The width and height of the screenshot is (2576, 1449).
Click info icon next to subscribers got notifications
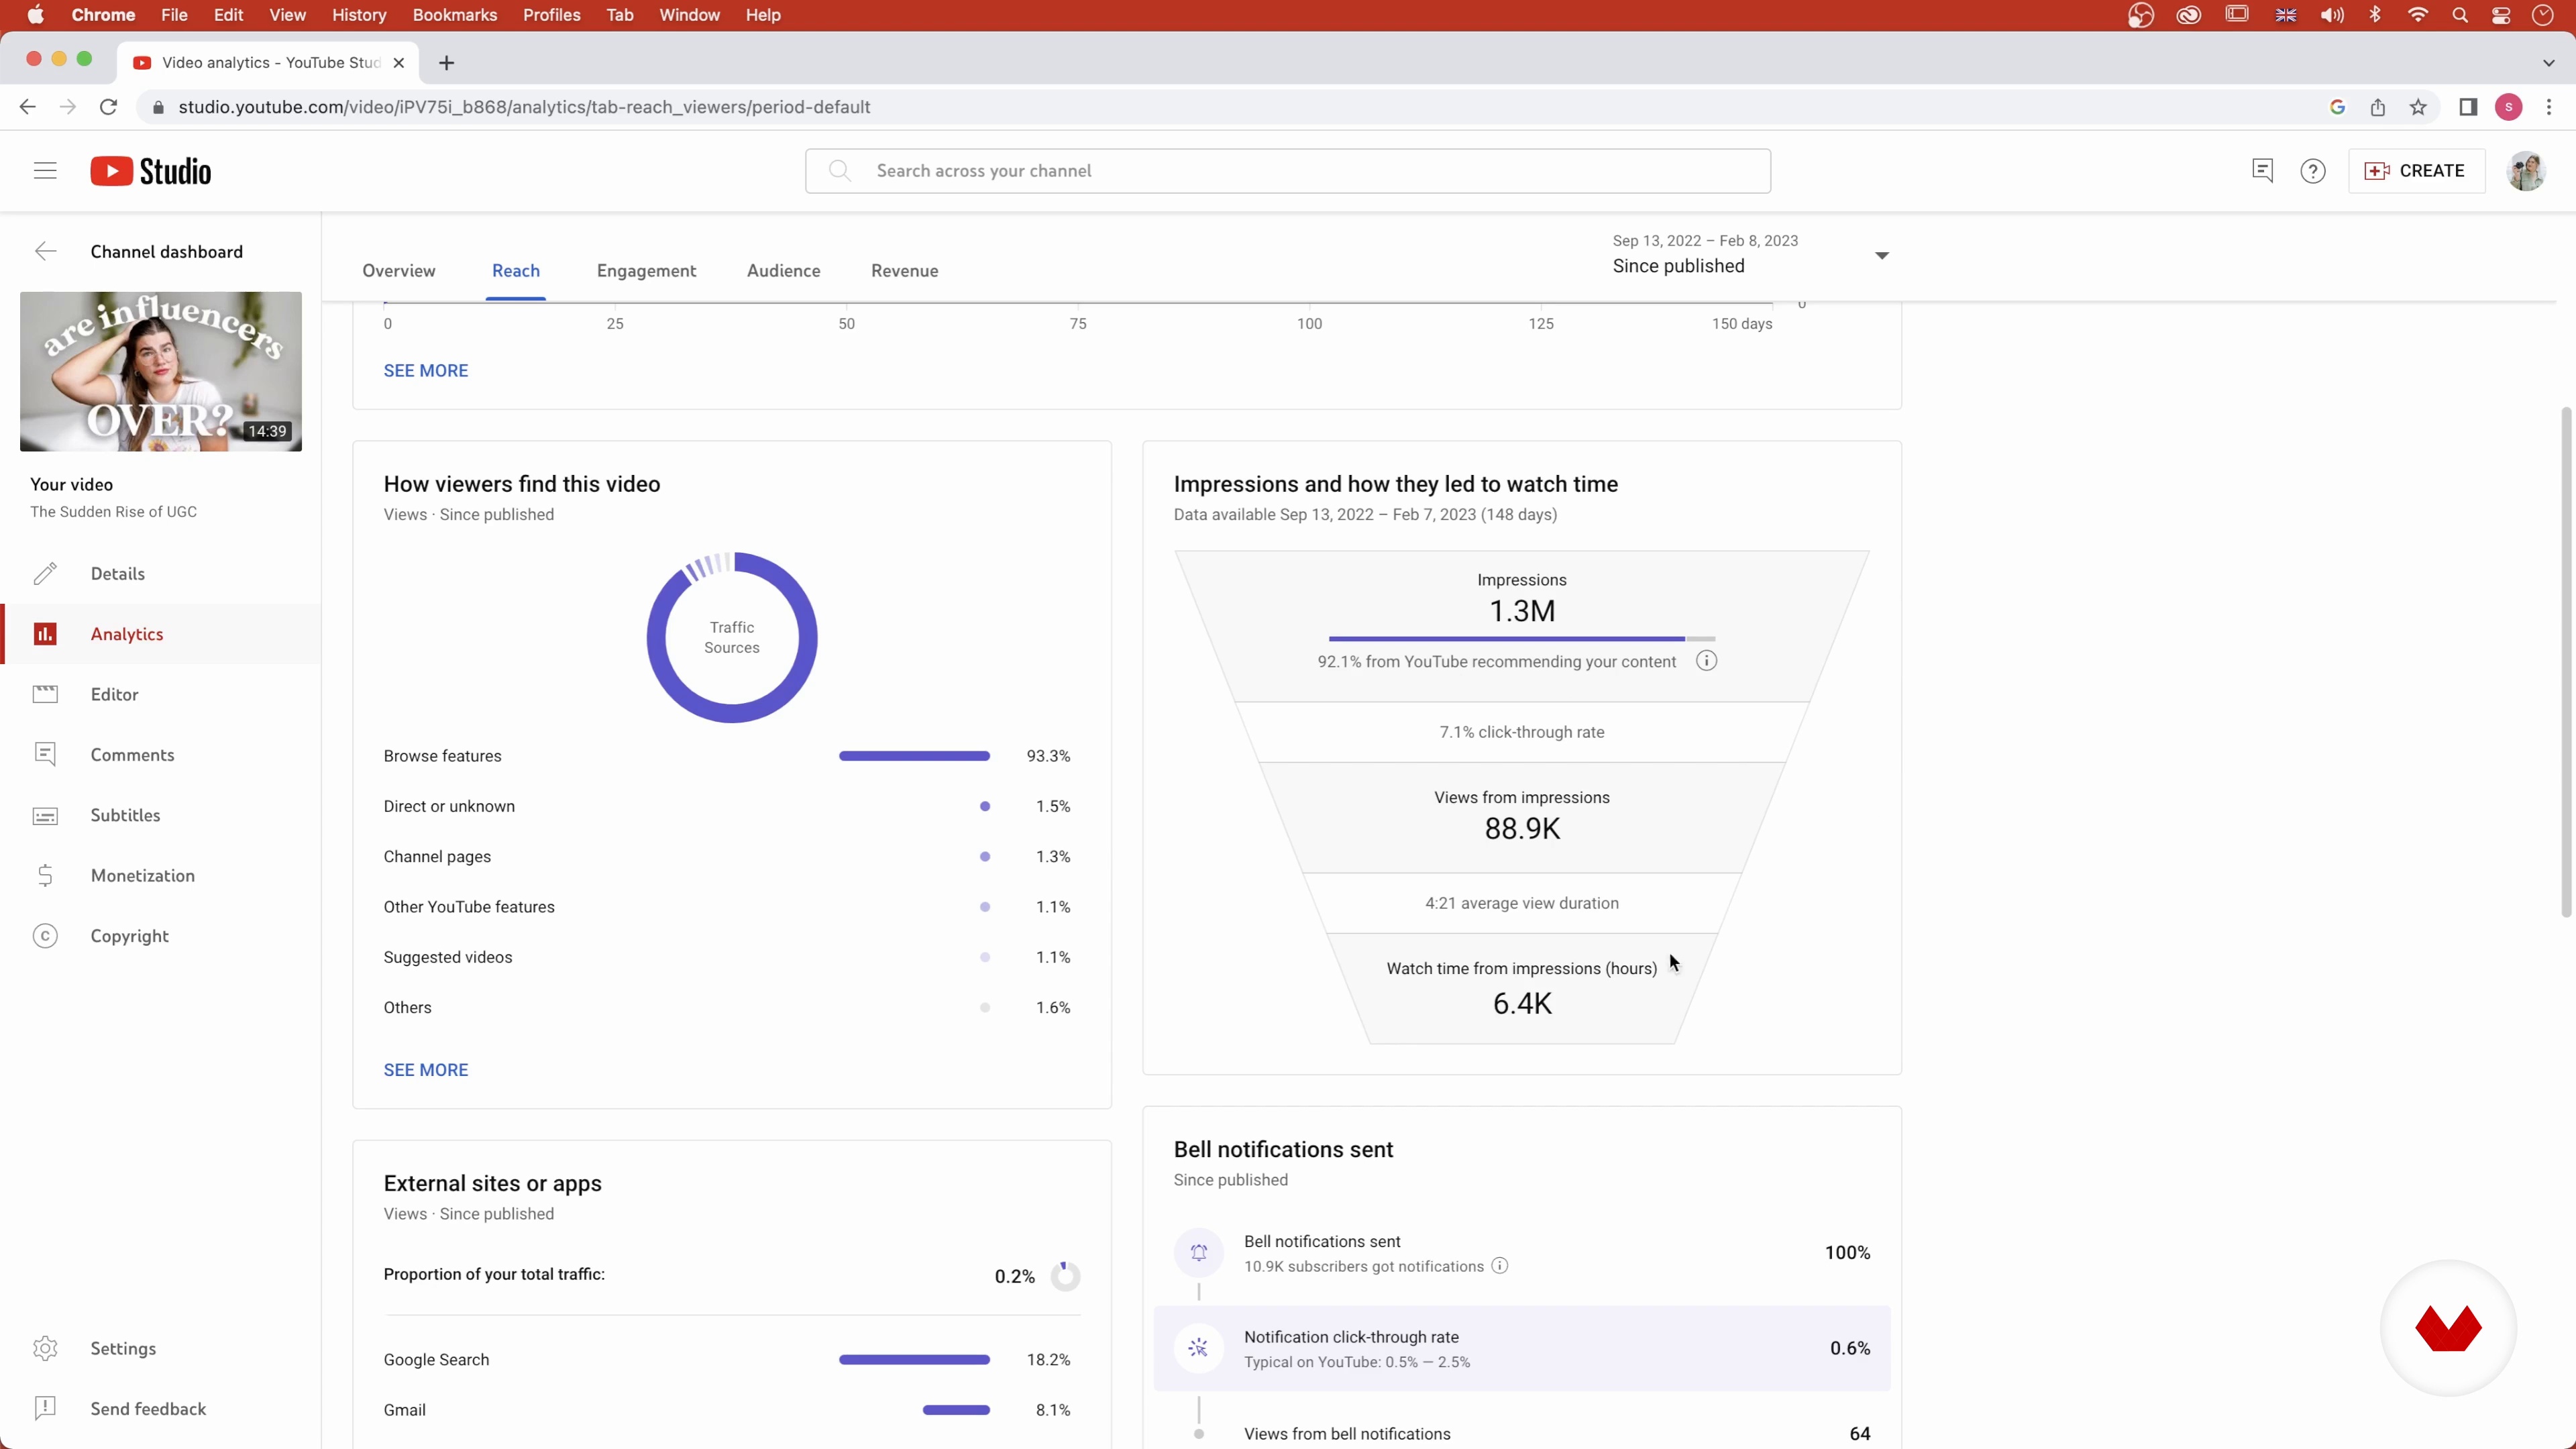tap(1500, 1266)
